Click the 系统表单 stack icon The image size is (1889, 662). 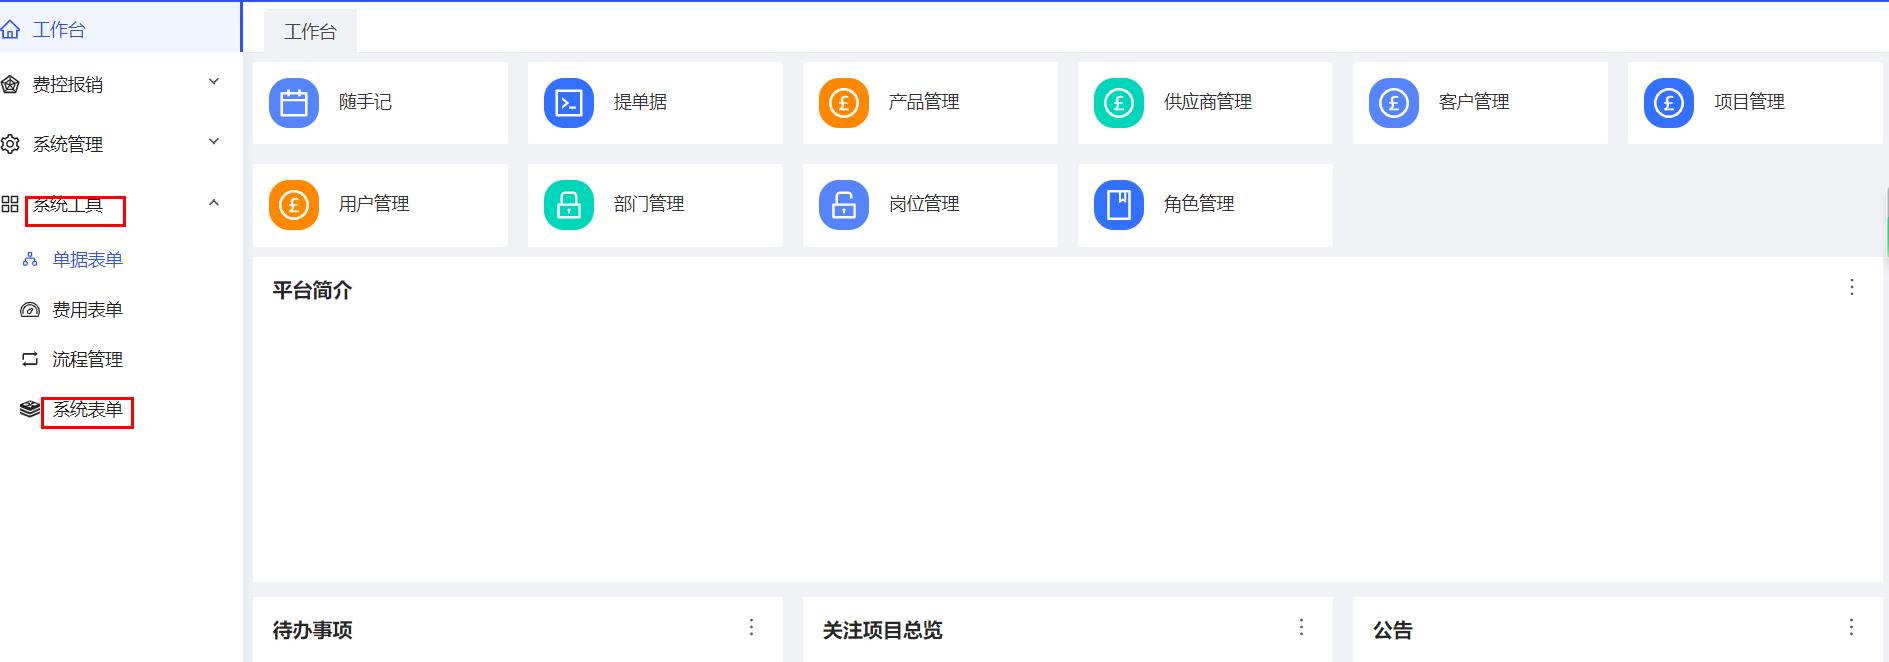pos(30,409)
